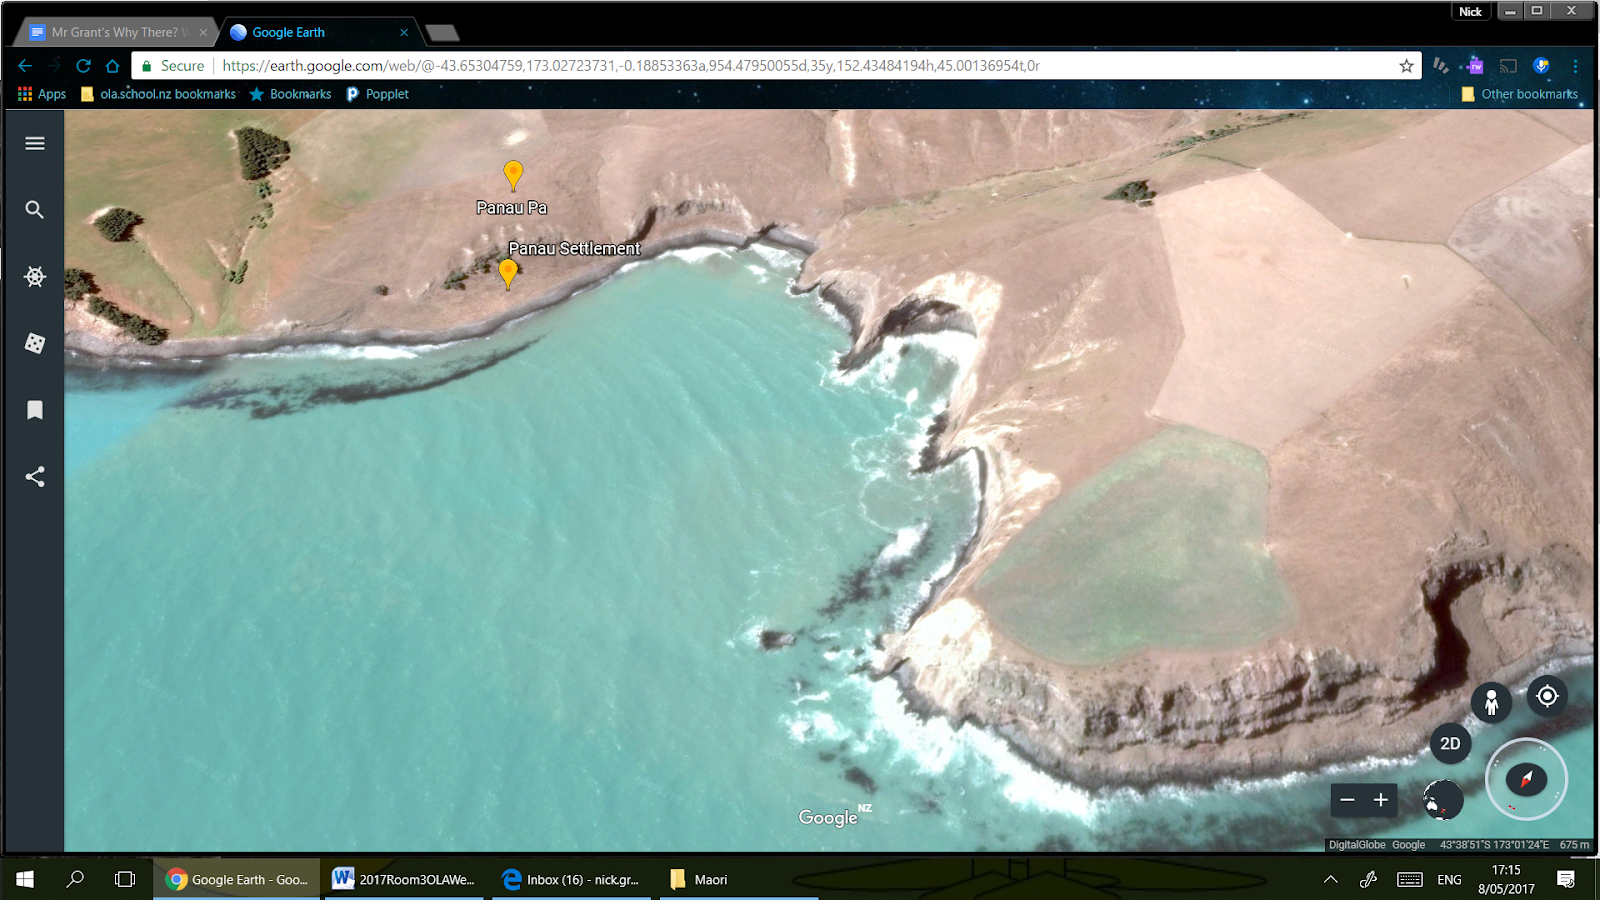Image resolution: width=1600 pixels, height=900 pixels.
Task: Switch map to 2D view
Action: coord(1450,743)
